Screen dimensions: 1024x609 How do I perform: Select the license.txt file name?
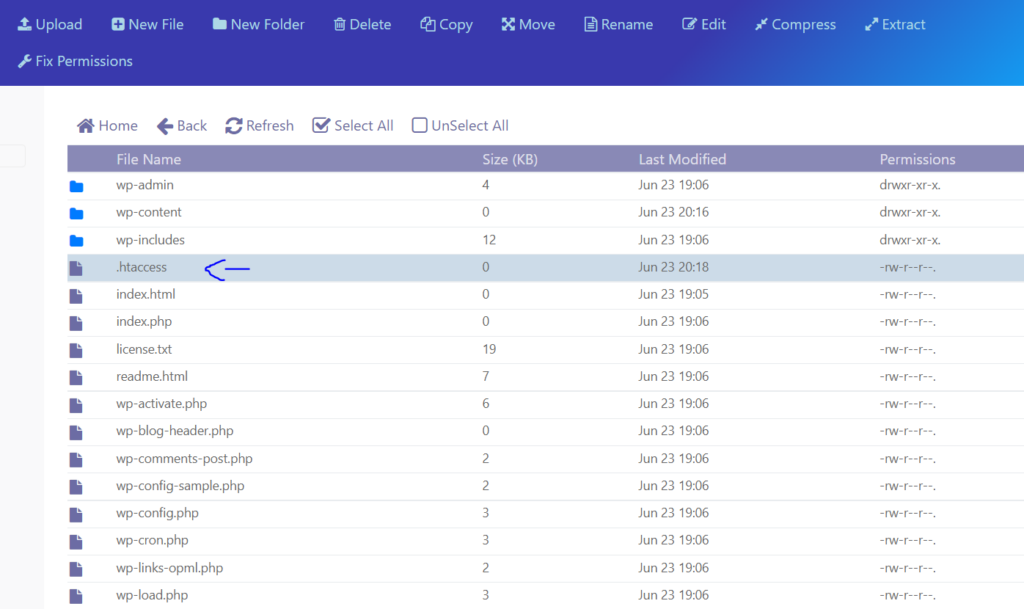coord(144,349)
